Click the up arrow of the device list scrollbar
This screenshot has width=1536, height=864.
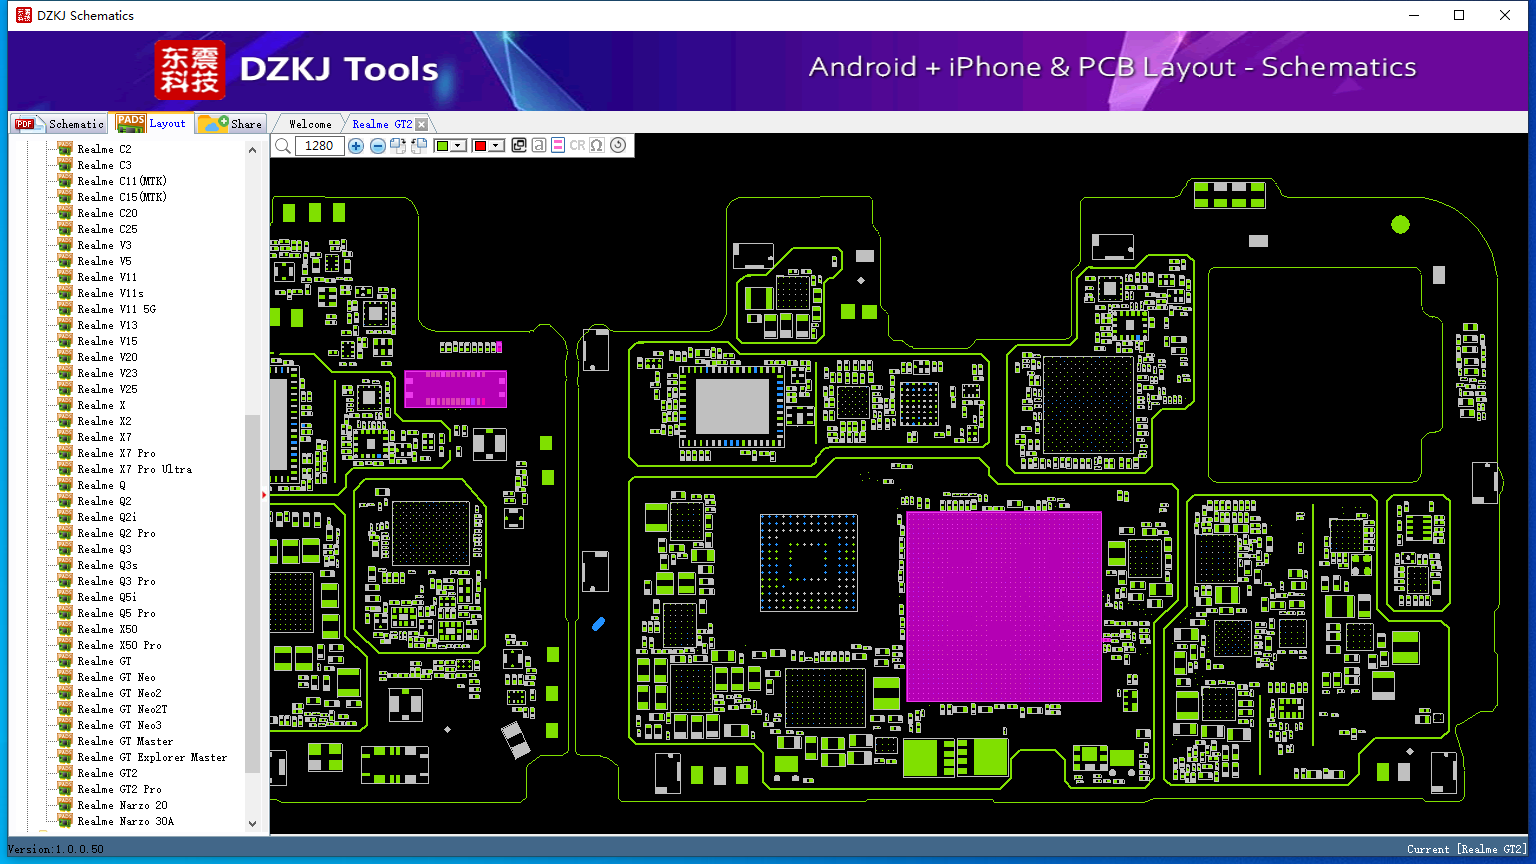tap(252, 150)
